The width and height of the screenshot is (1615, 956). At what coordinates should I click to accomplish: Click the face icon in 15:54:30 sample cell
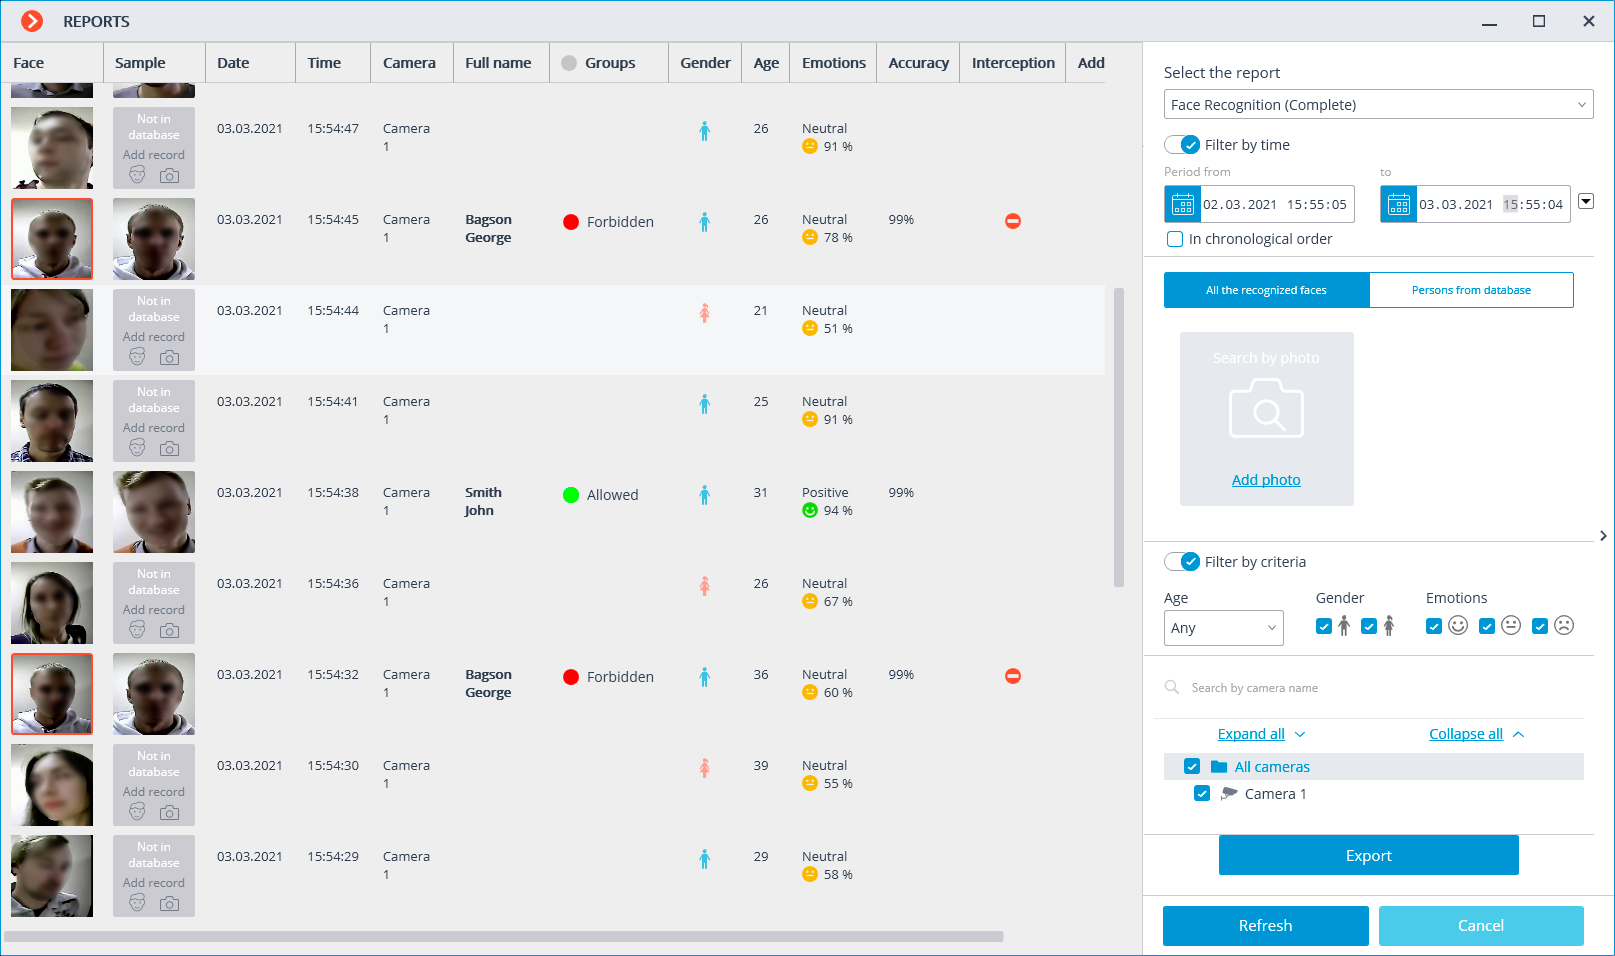[138, 812]
